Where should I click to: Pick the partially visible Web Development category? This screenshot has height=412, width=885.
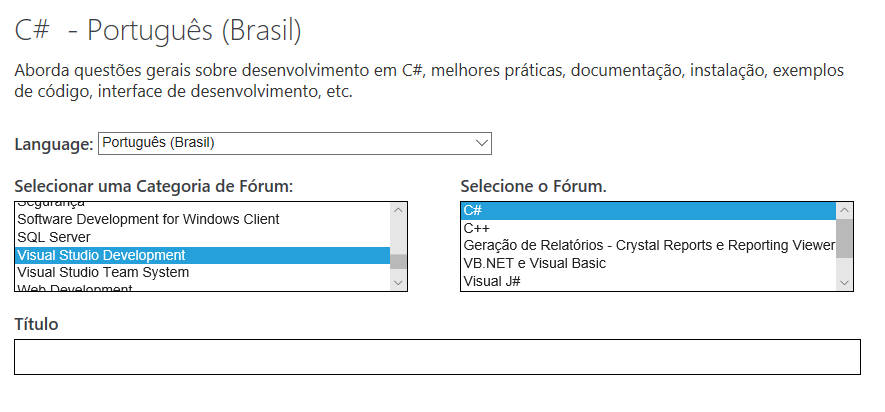[75, 288]
